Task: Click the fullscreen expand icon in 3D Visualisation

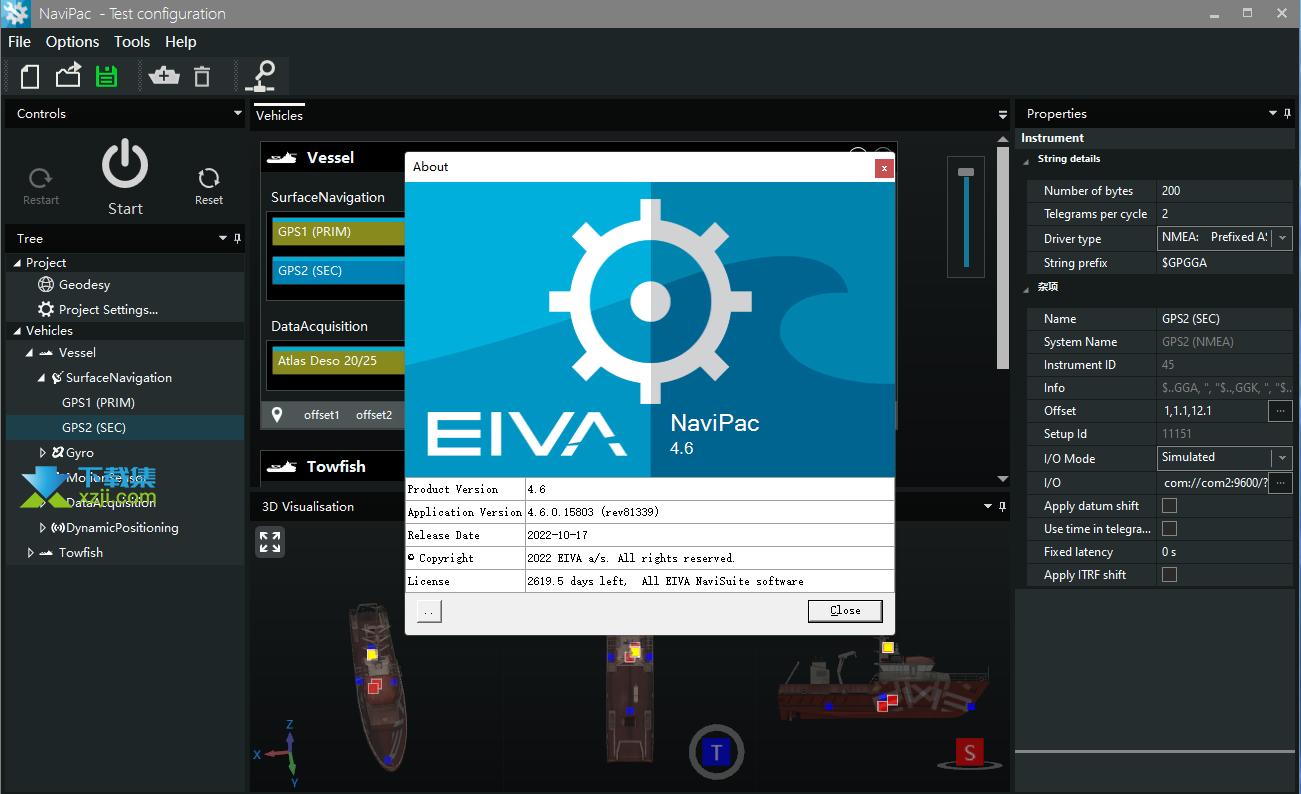Action: (270, 542)
